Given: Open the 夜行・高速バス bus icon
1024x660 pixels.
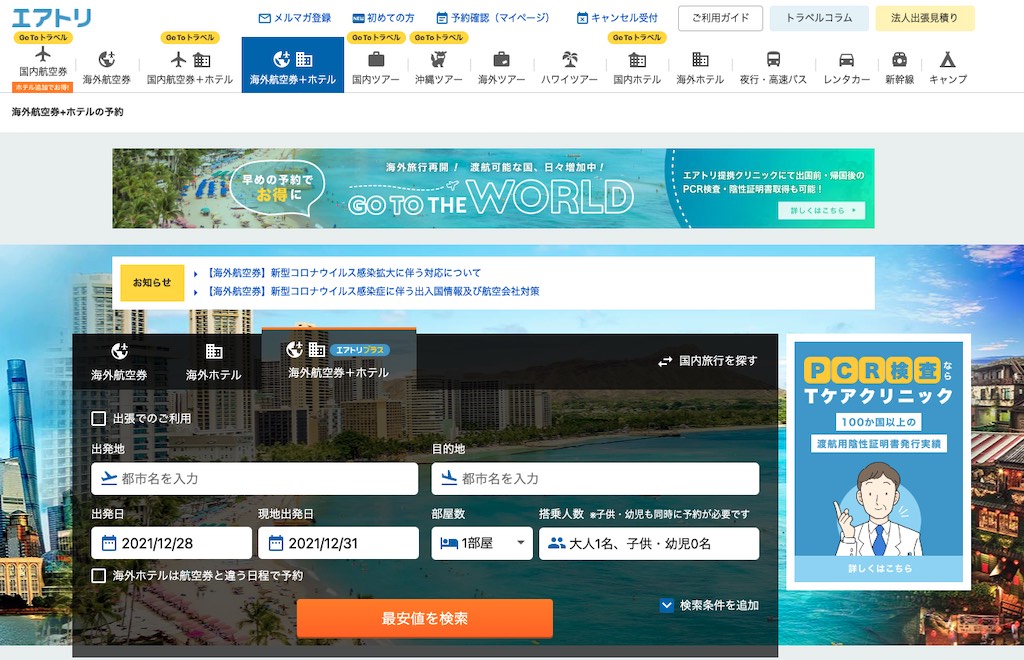Looking at the screenshot, I should (x=773, y=59).
